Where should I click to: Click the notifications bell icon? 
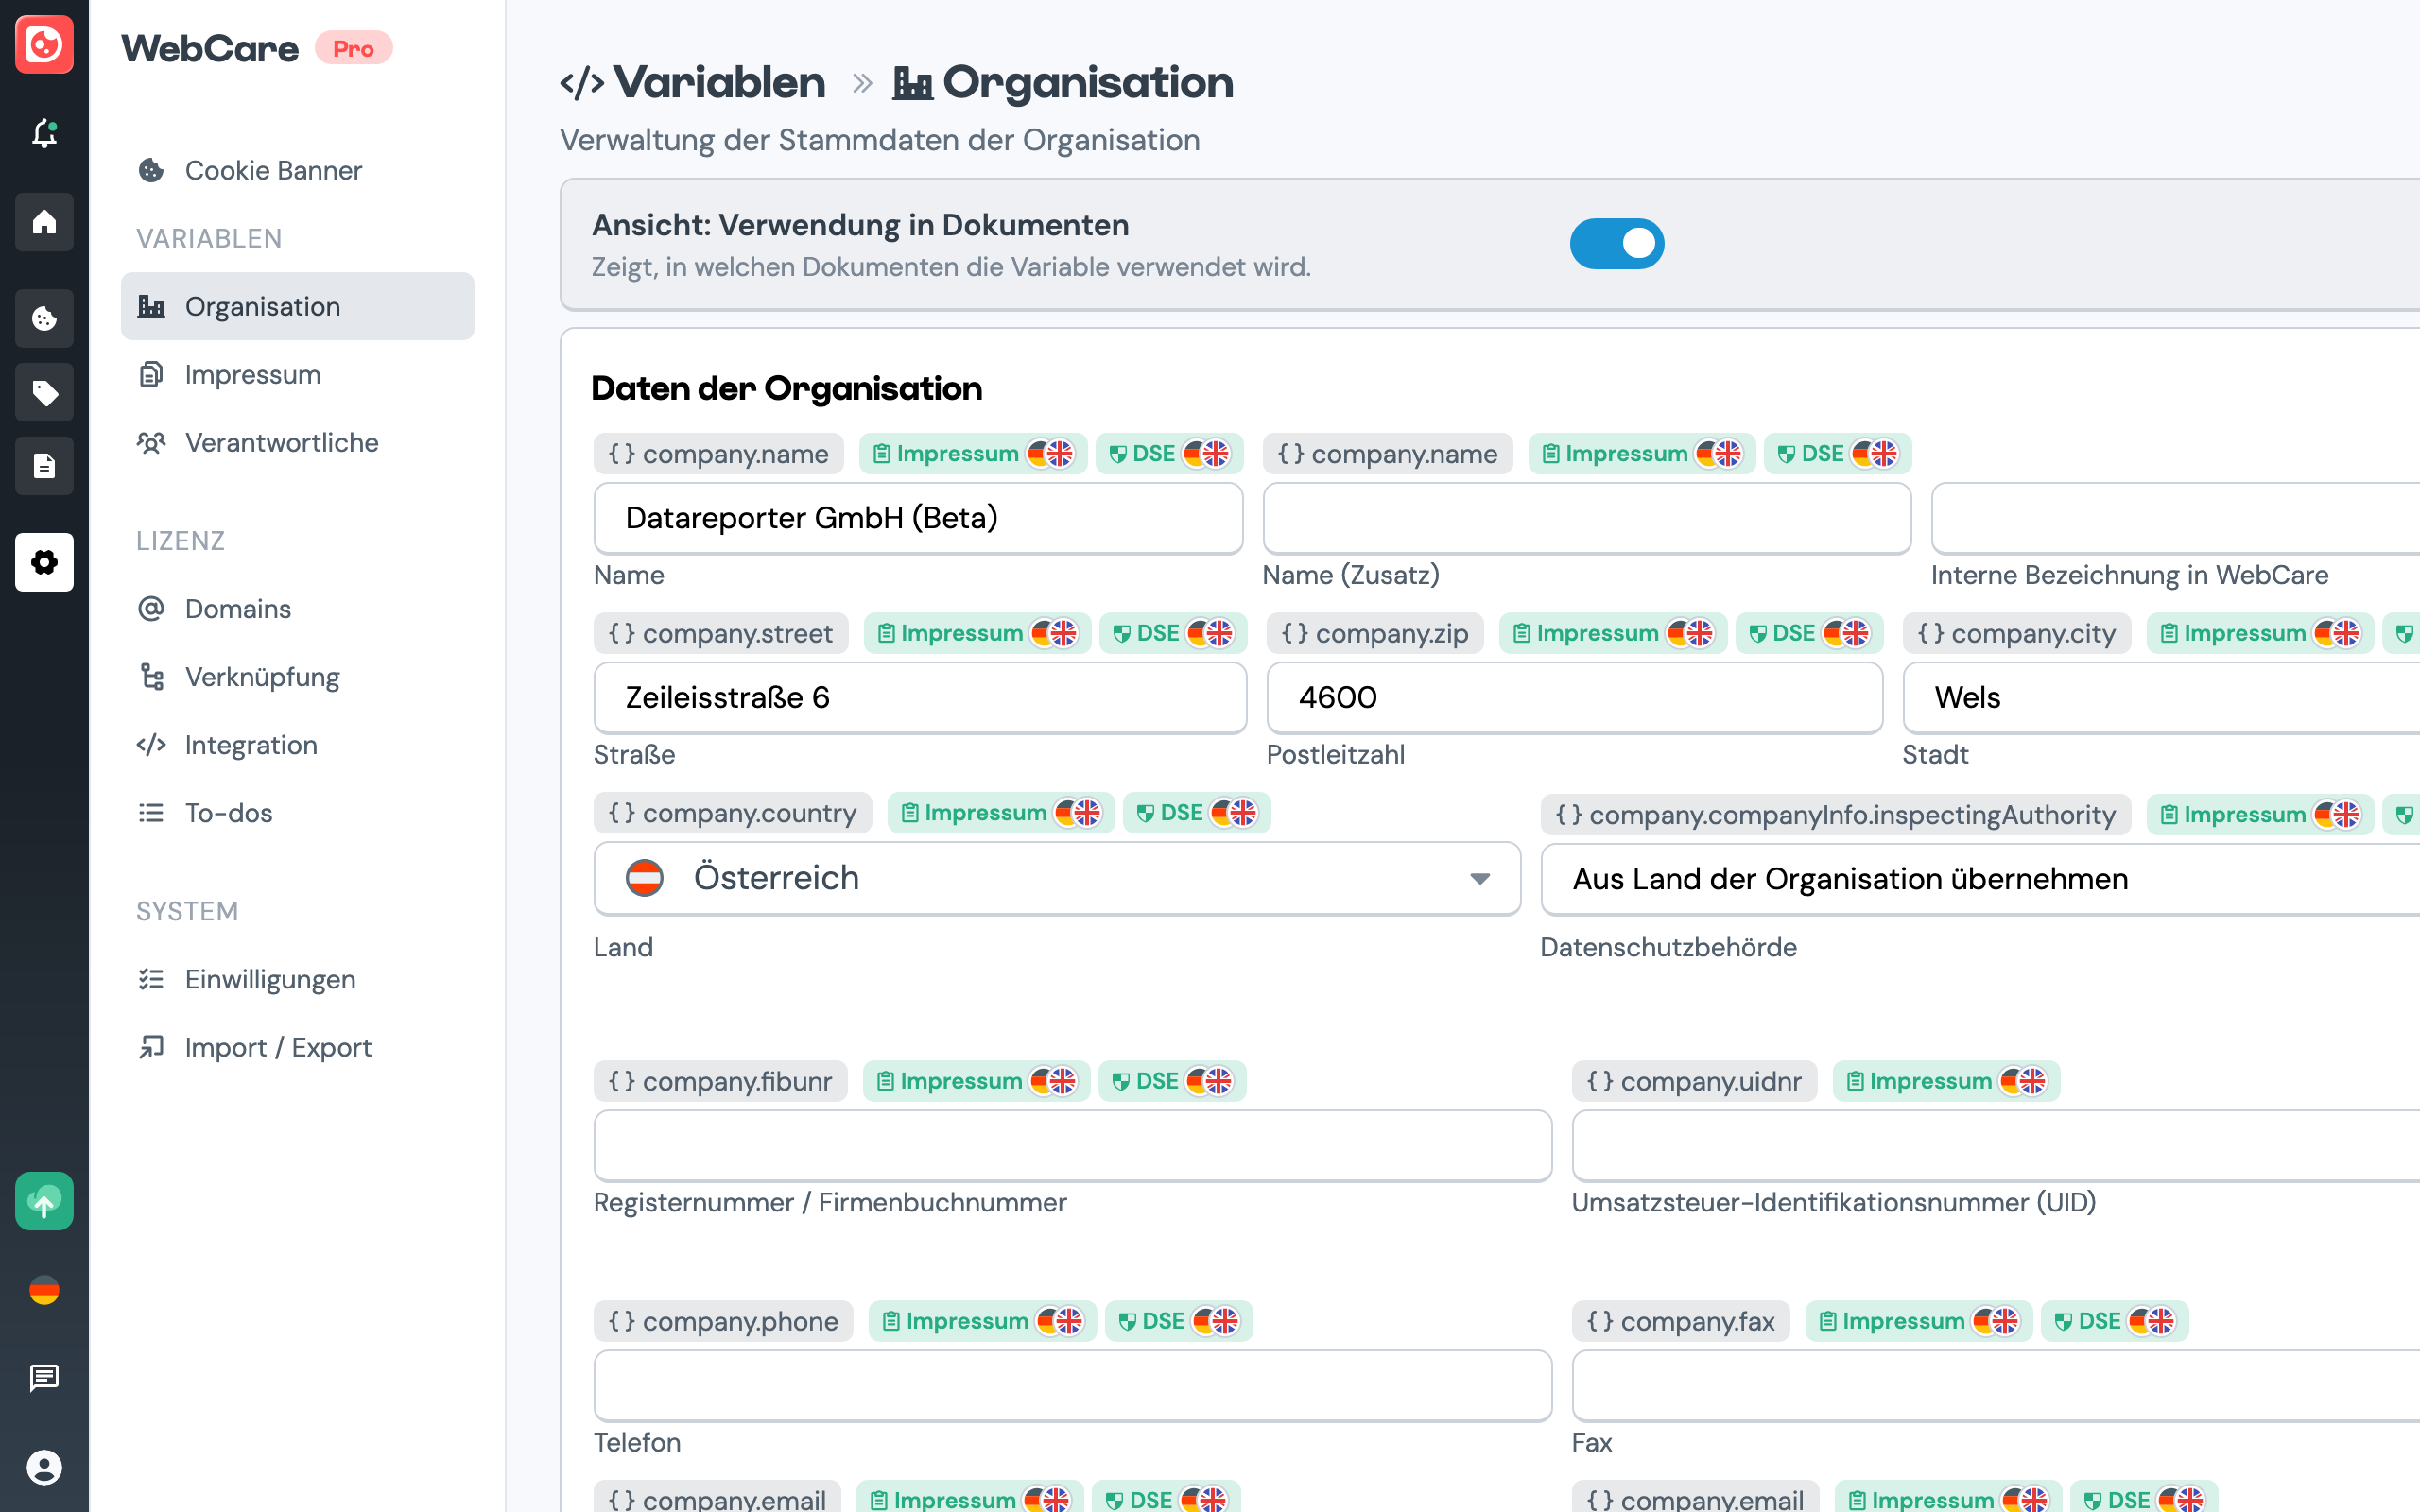tap(44, 133)
